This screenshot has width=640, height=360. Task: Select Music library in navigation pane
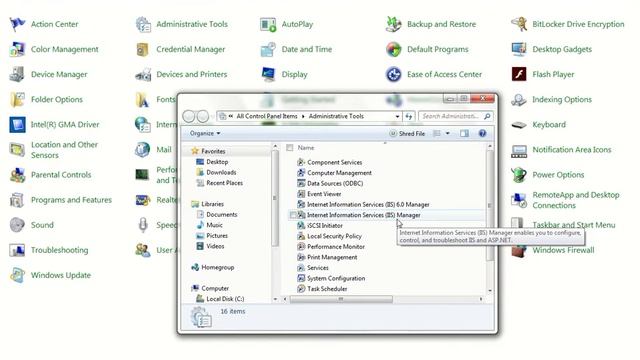point(214,225)
